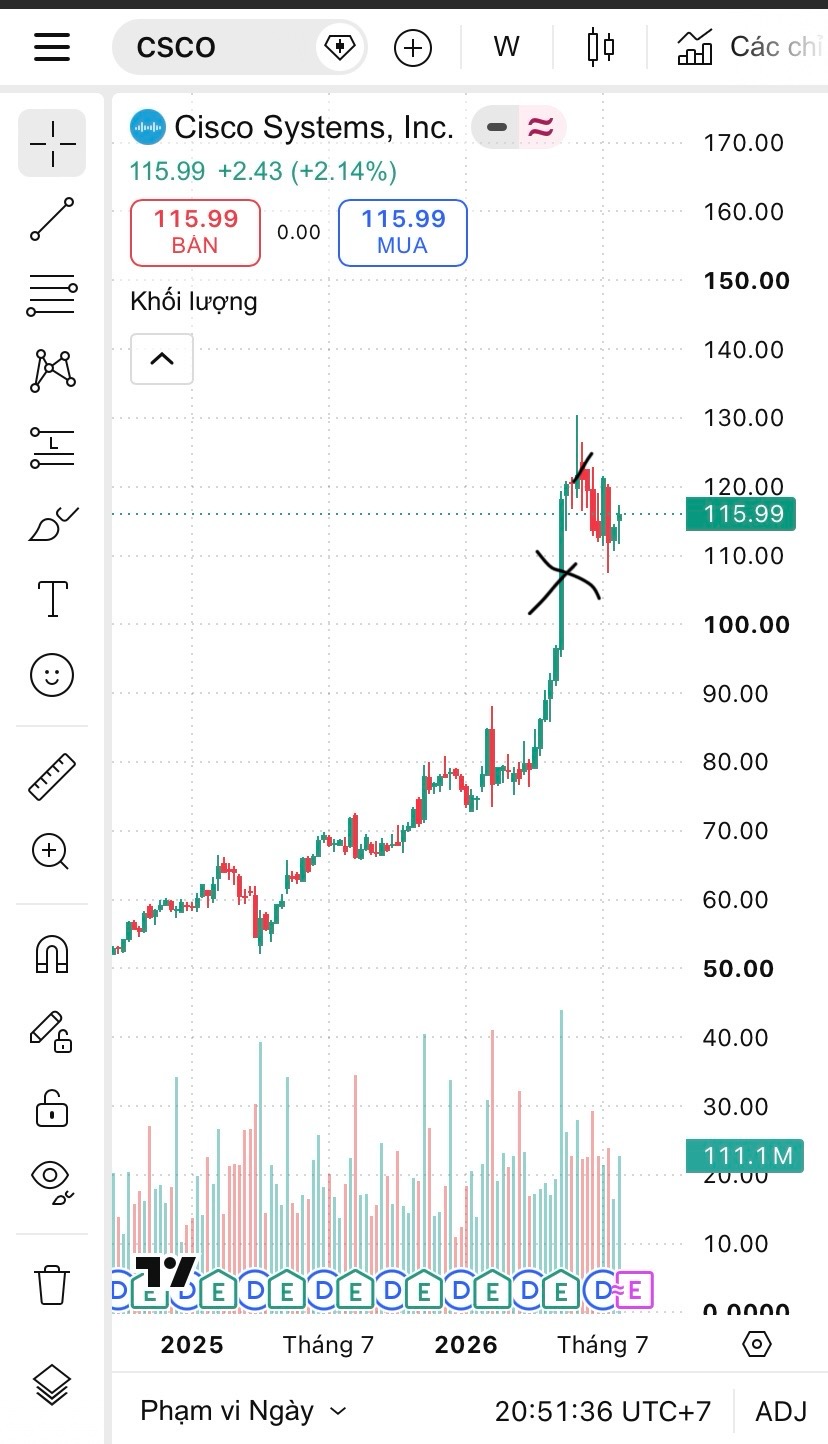Hide all drawings with the eye icon
The image size is (828, 1444).
click(x=52, y=1180)
